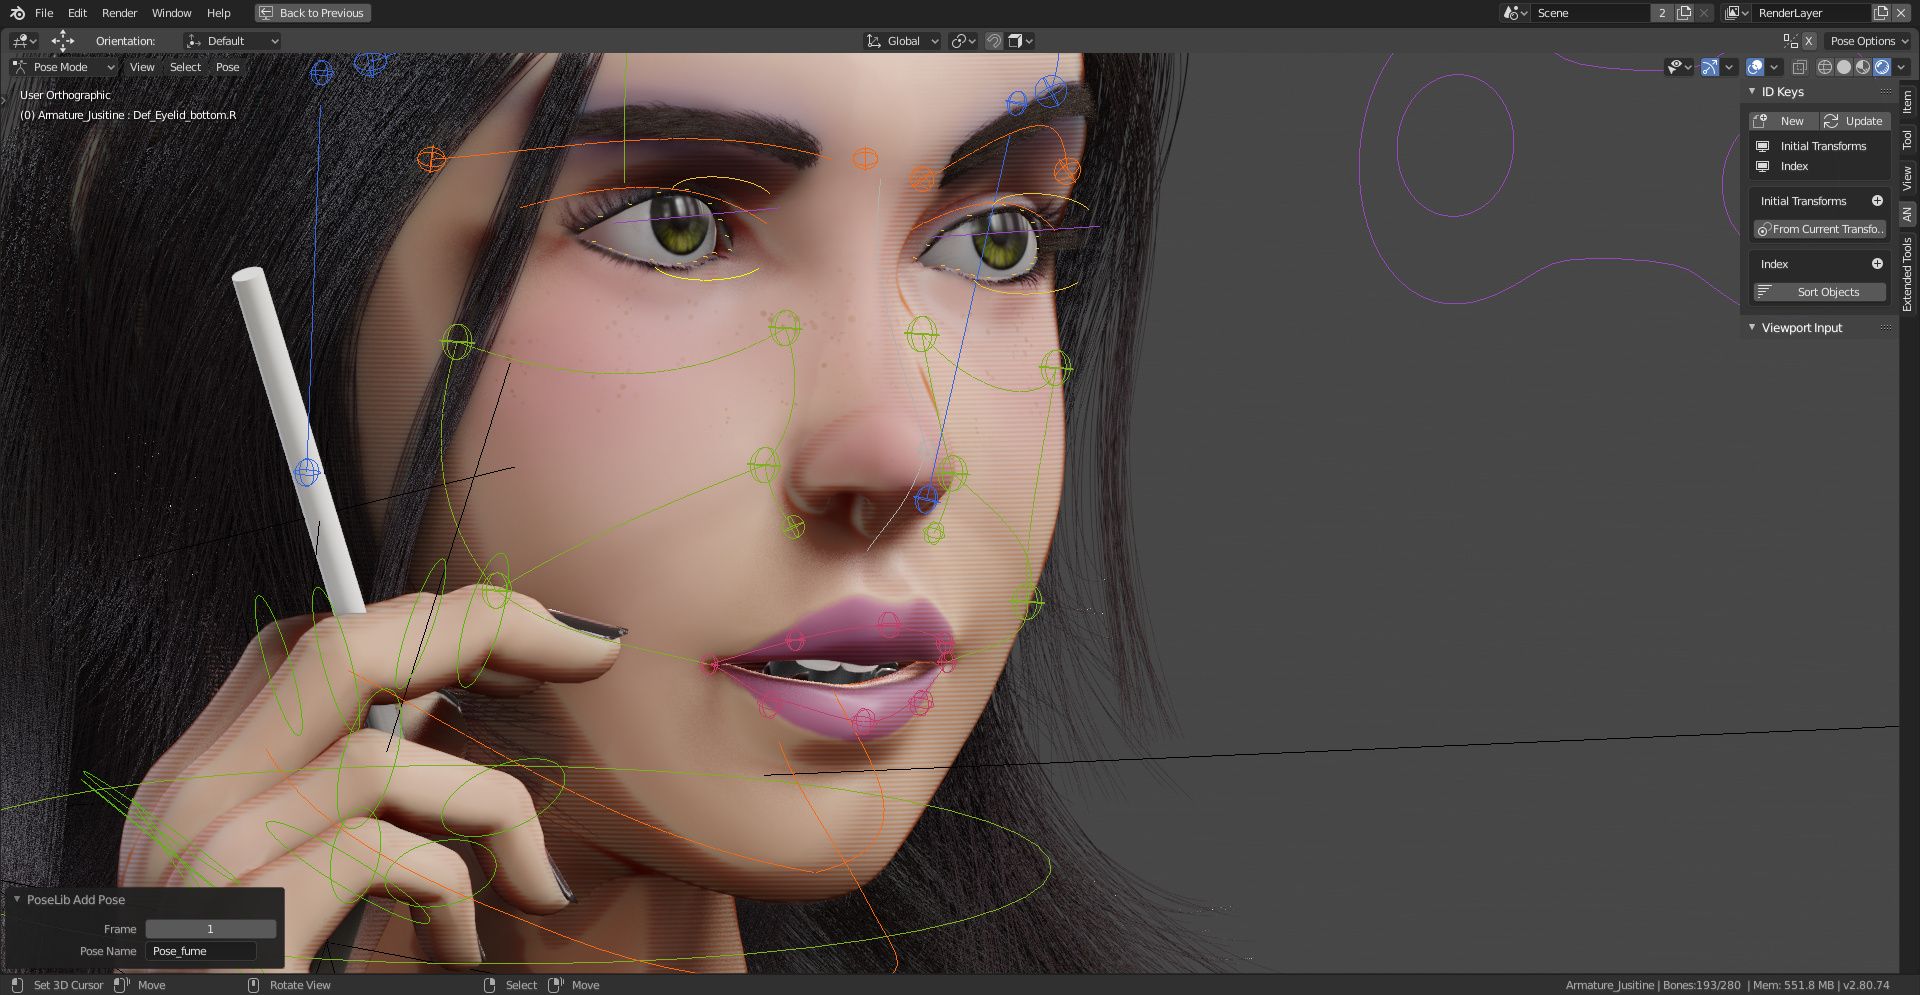Click the Viewport Input drag grip
This screenshot has height=995, width=1920.
[1886, 327]
